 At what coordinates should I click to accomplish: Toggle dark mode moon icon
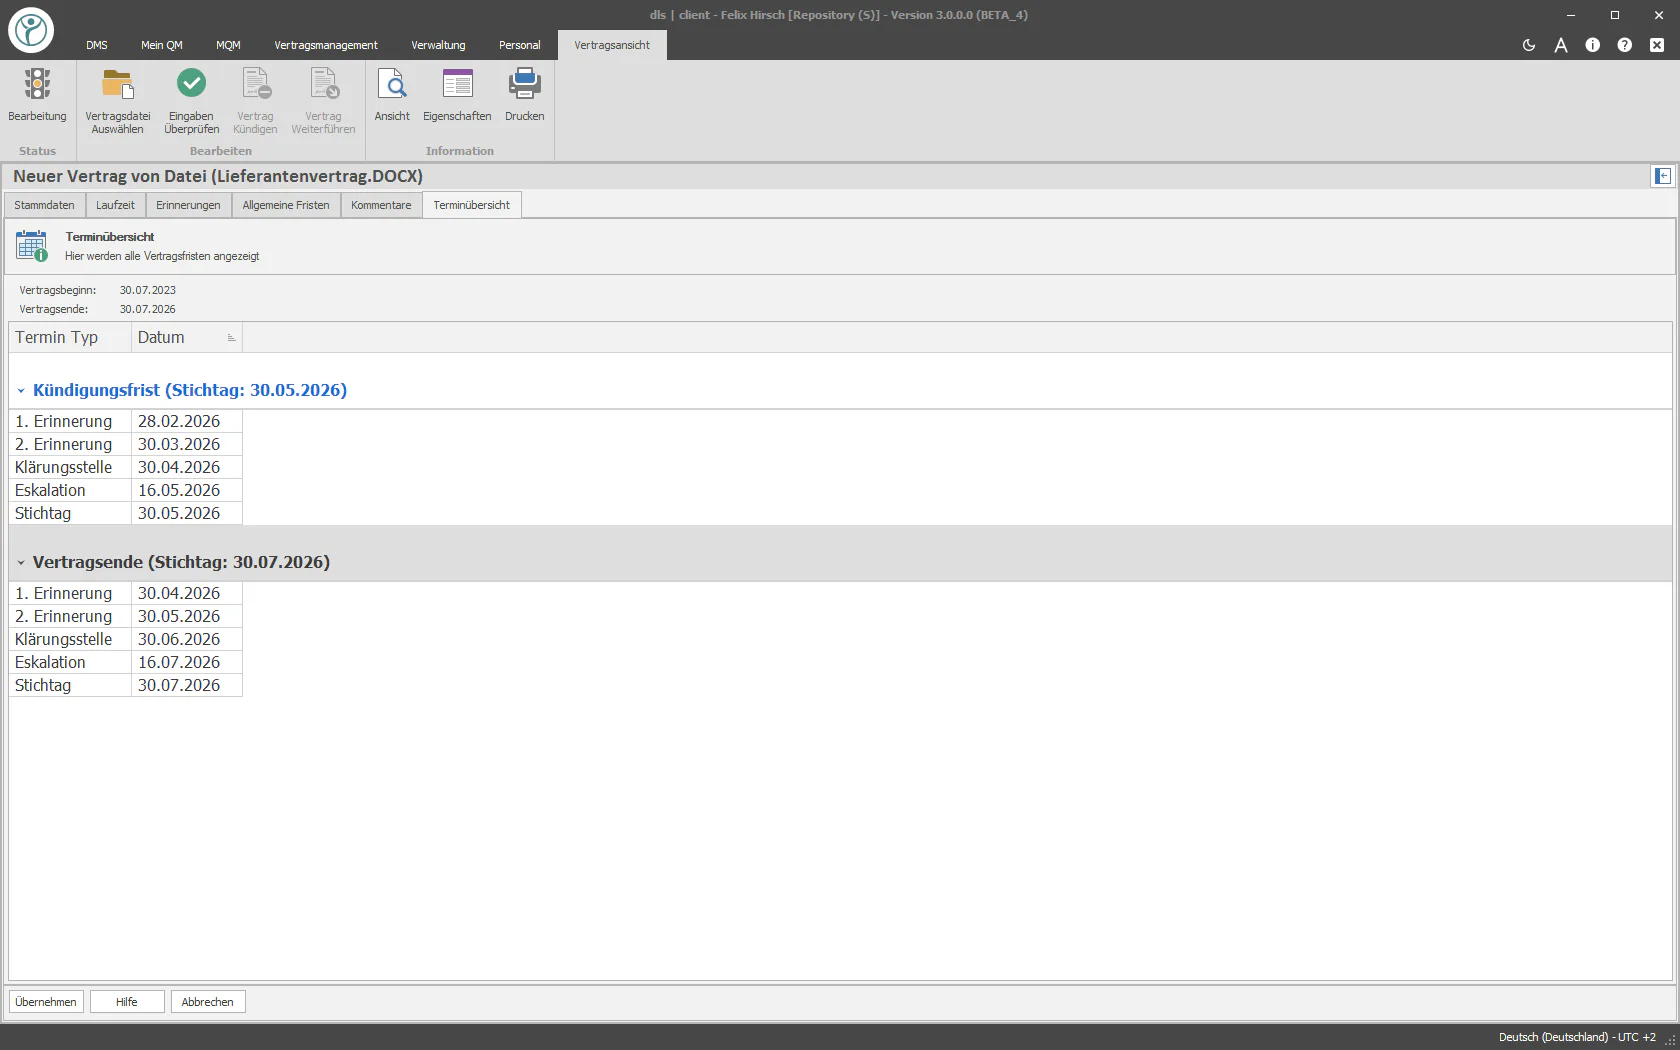pyautogui.click(x=1529, y=45)
